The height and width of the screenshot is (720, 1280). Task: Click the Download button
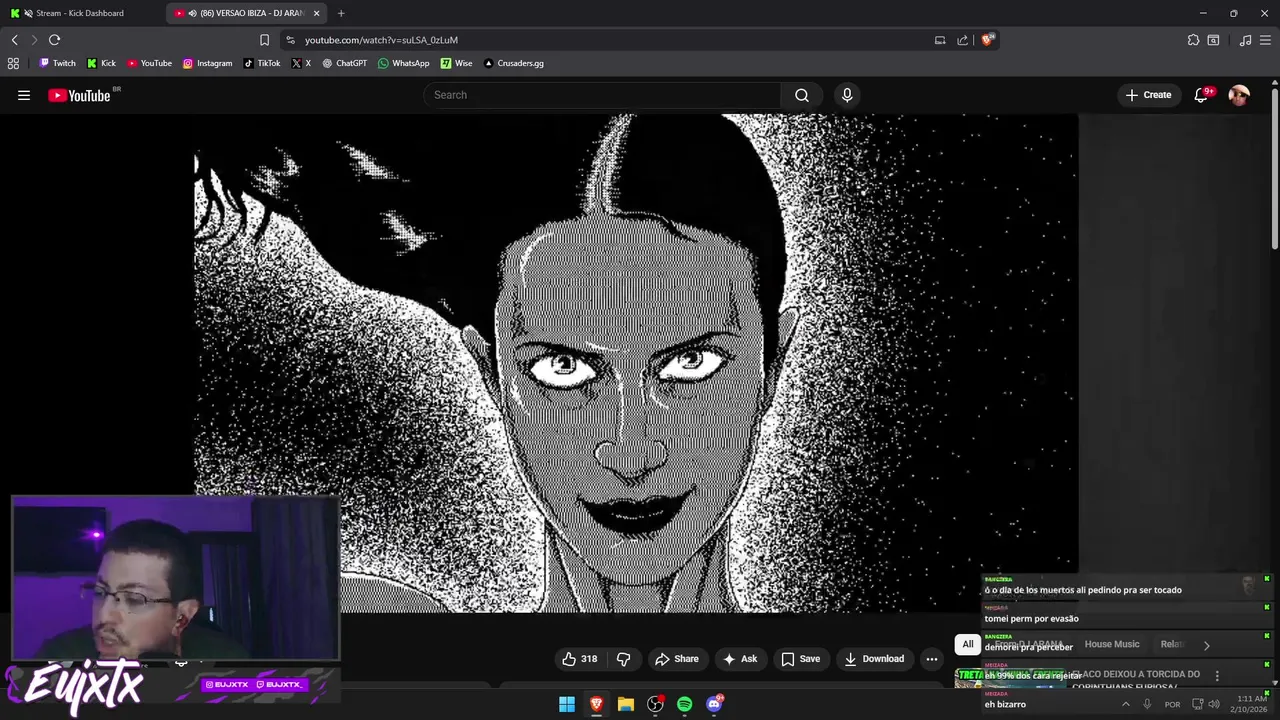point(874,659)
